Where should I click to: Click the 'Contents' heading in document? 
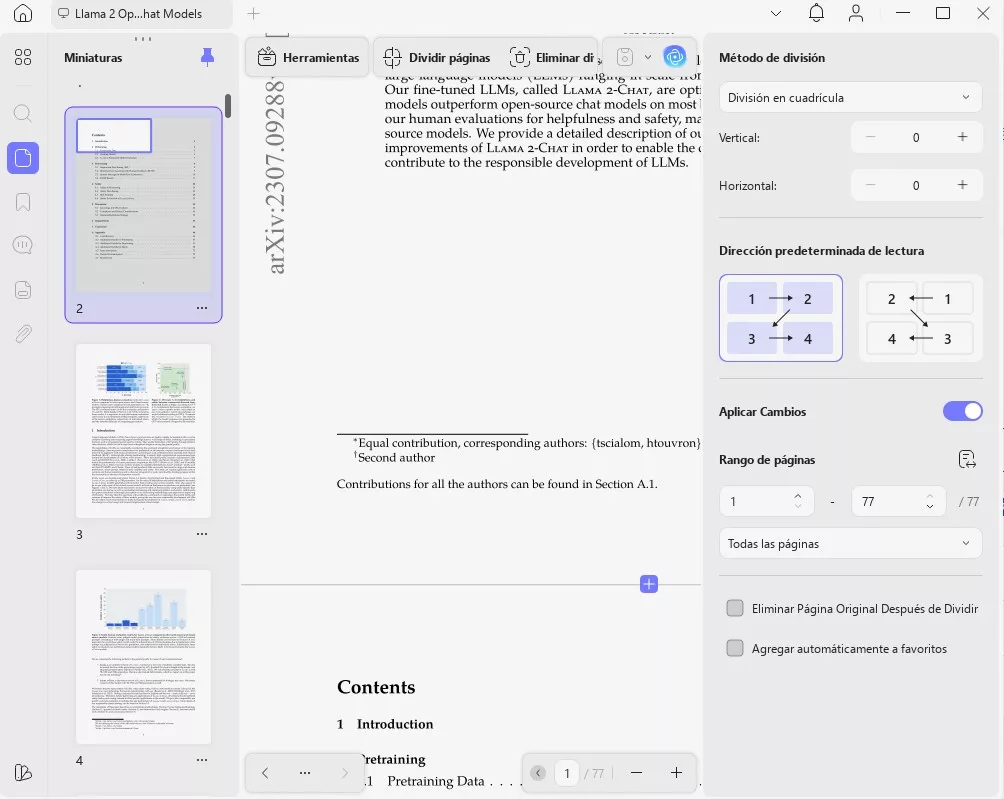[376, 687]
